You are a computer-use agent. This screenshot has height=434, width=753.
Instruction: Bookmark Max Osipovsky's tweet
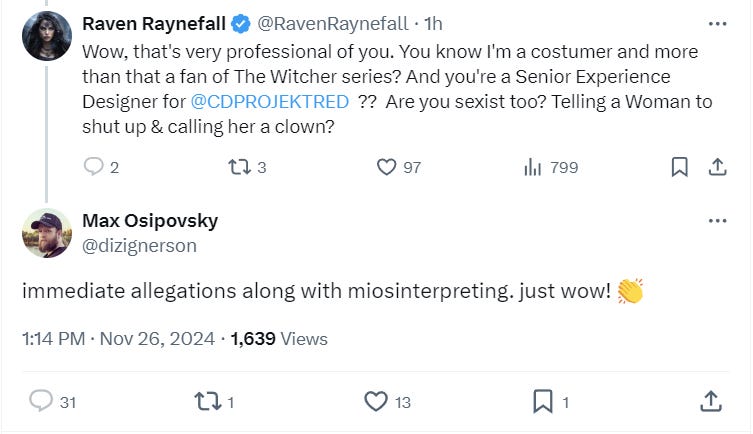pos(542,401)
